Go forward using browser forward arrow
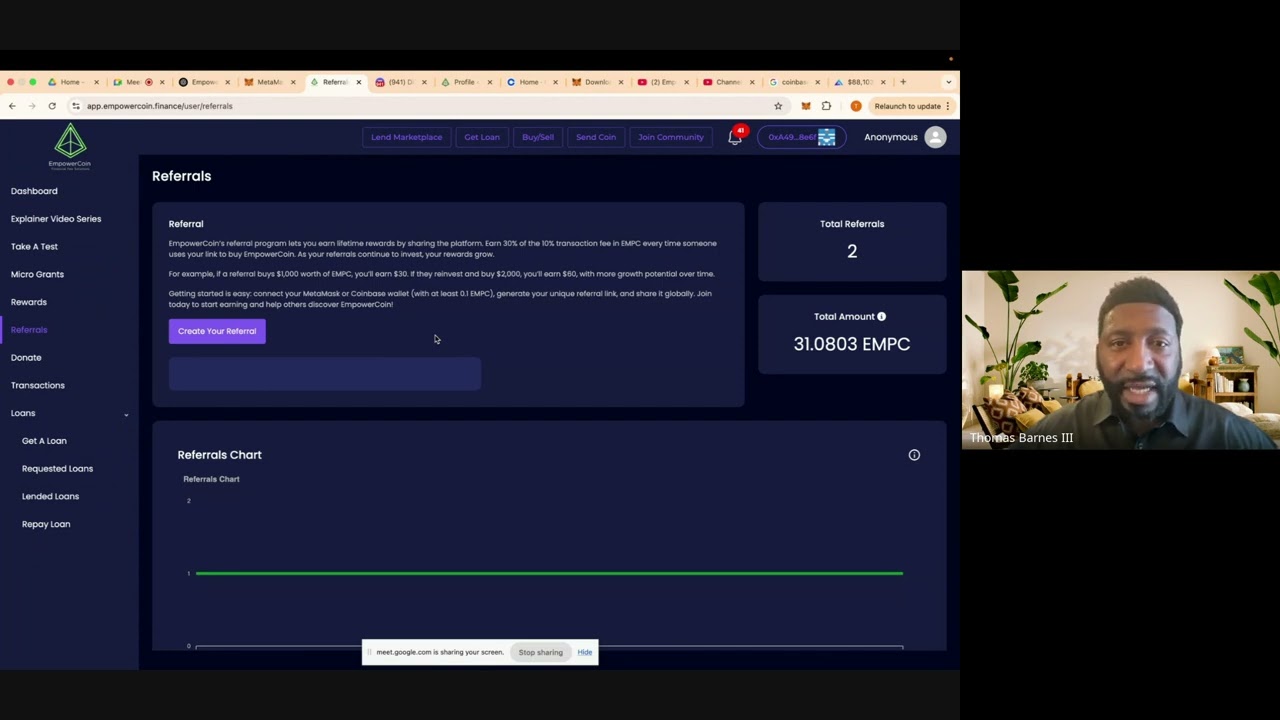Viewport: 1280px width, 720px height. pos(31,106)
